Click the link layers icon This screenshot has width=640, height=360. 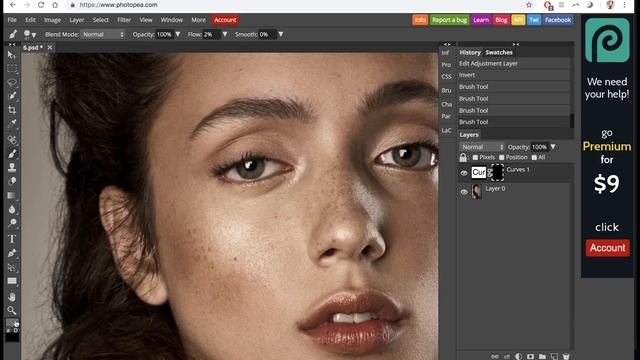pos(495,356)
